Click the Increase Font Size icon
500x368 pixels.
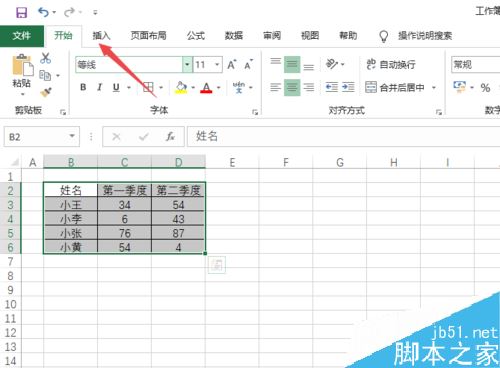point(232,65)
